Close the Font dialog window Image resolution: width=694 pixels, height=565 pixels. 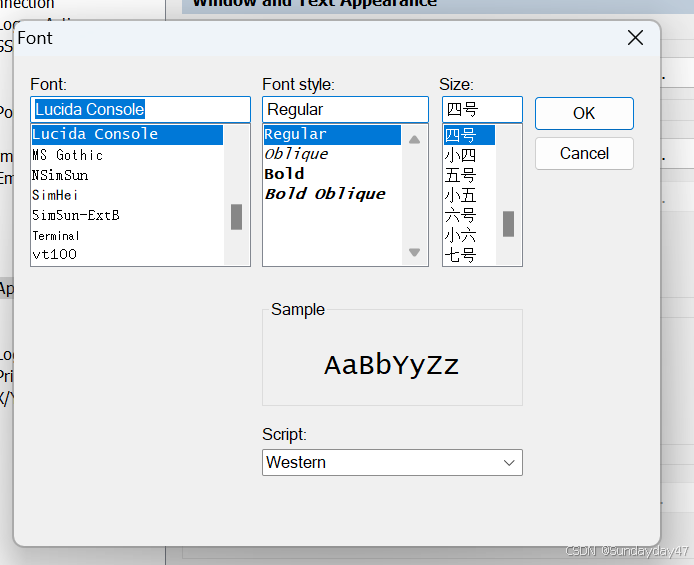[635, 38]
